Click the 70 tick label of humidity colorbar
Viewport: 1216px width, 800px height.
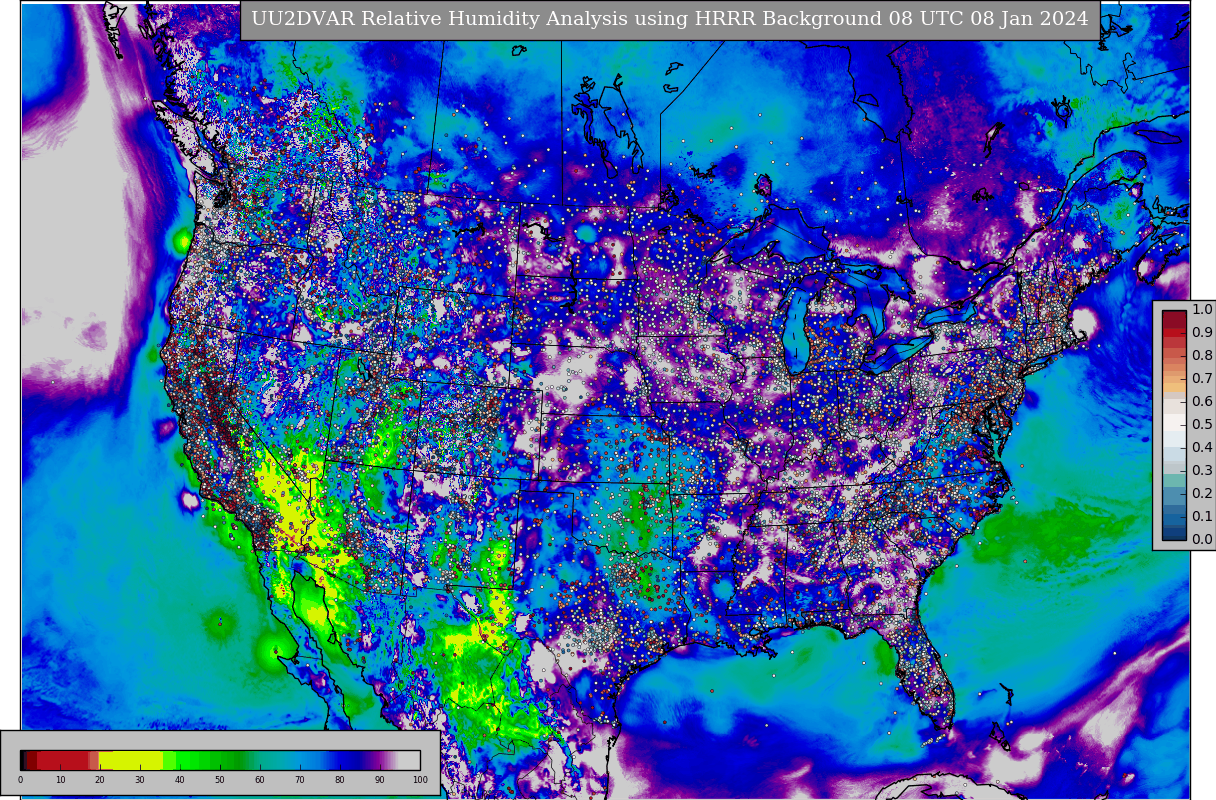(300, 780)
